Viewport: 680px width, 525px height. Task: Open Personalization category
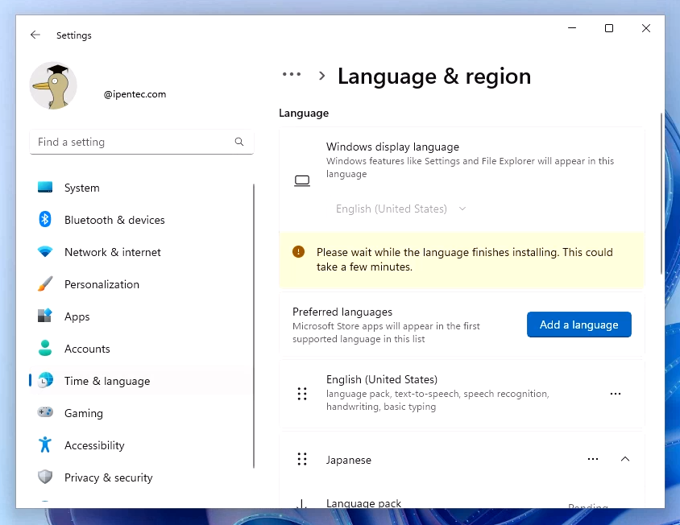(141, 284)
